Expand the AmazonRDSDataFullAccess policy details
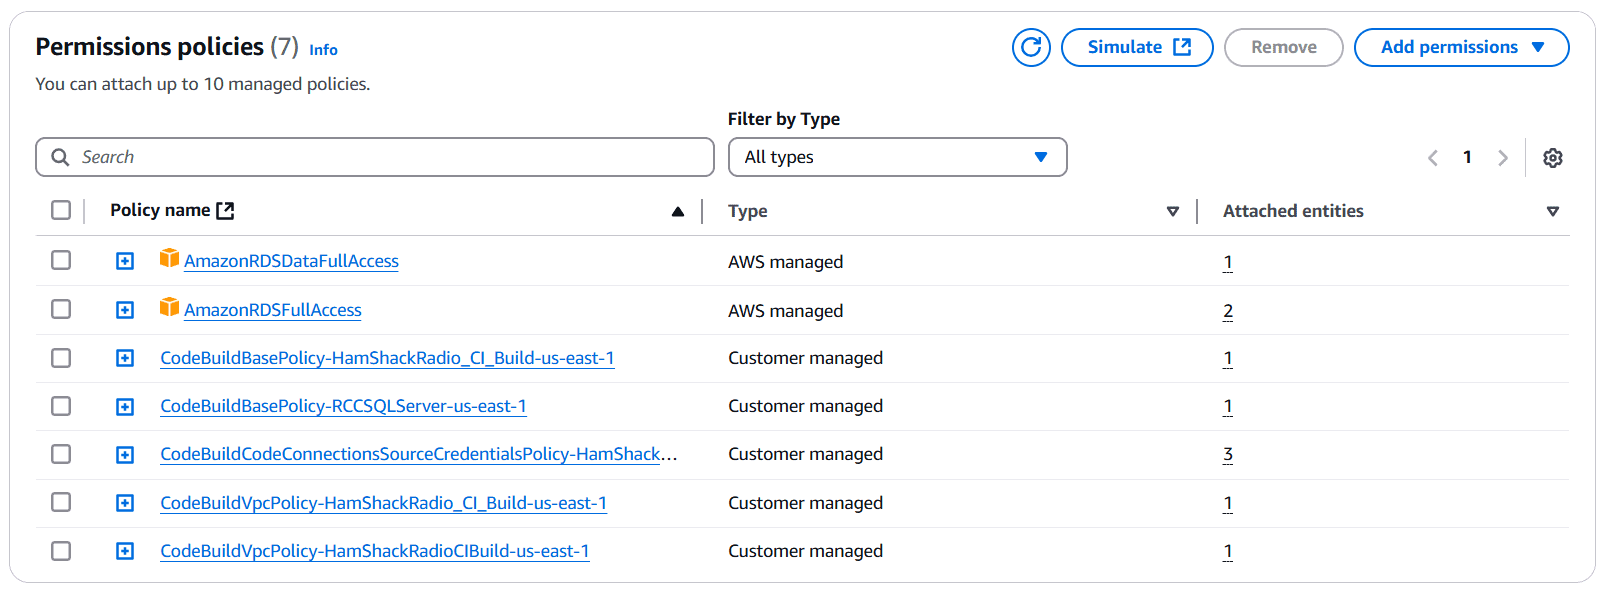1607x600 pixels. point(125,261)
